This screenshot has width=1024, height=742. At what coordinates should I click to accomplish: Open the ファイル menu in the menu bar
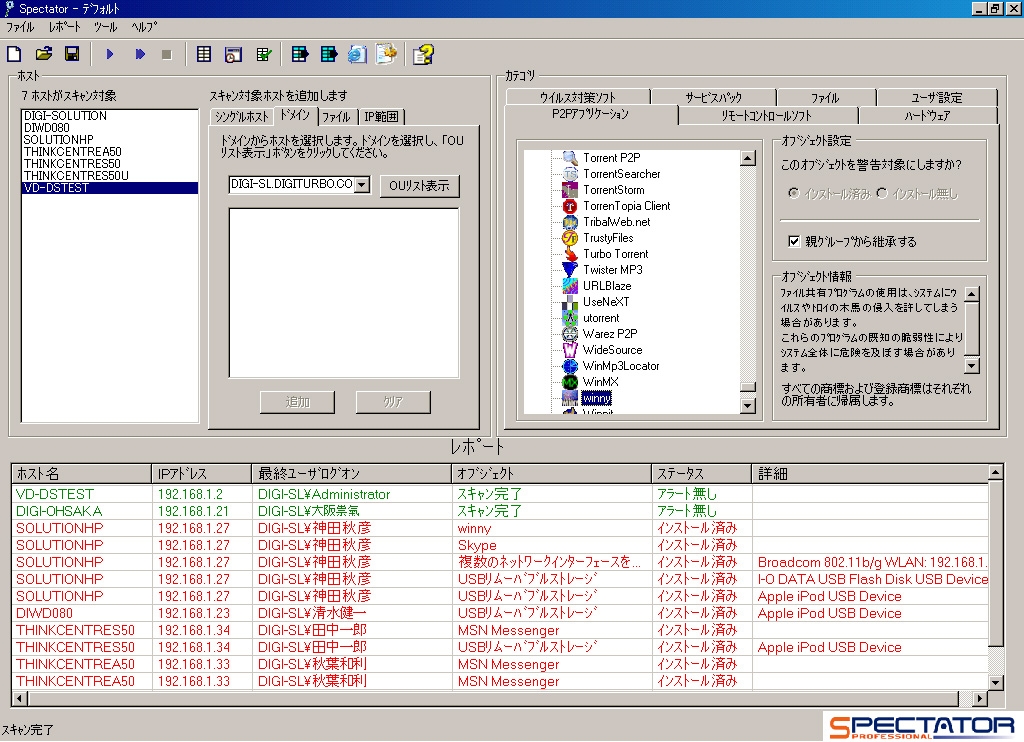coord(20,27)
